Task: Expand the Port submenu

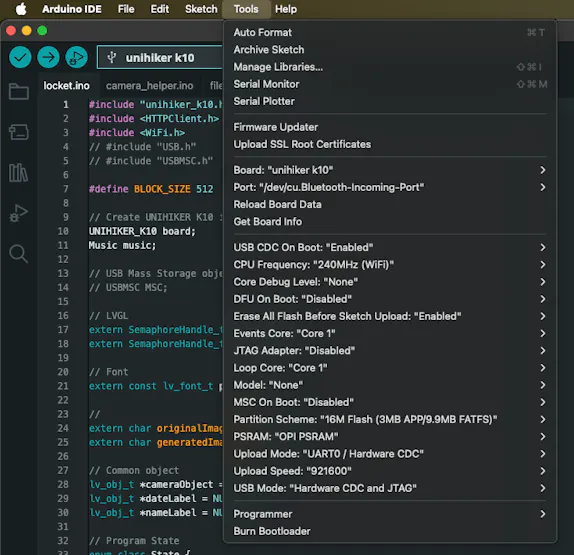Action: tap(390, 187)
